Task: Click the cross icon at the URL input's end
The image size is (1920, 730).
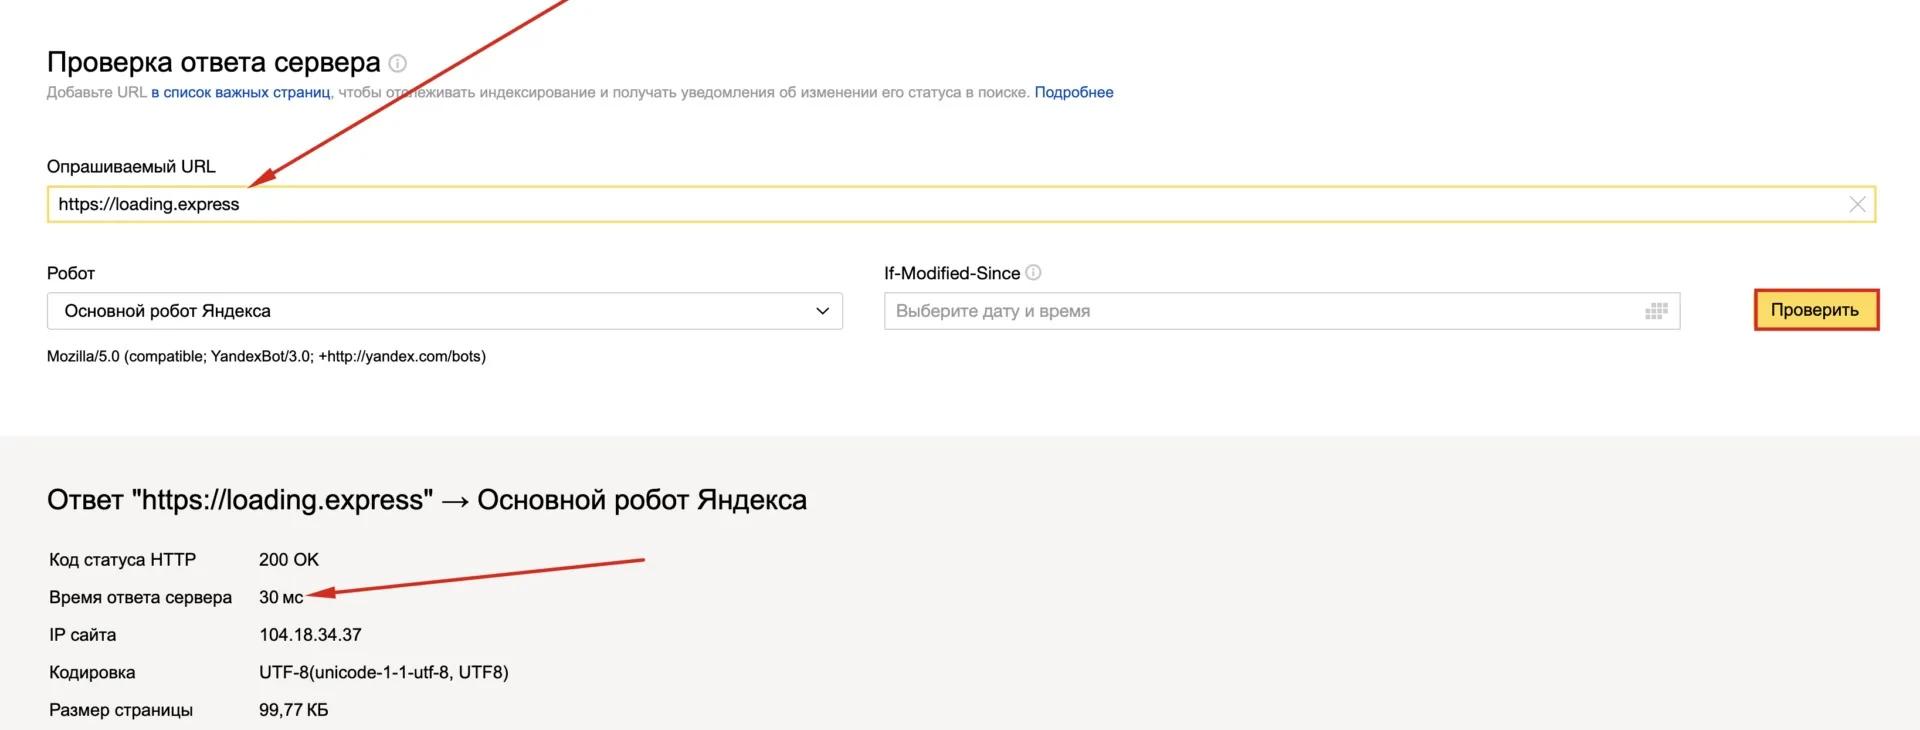Action: pos(1857,204)
